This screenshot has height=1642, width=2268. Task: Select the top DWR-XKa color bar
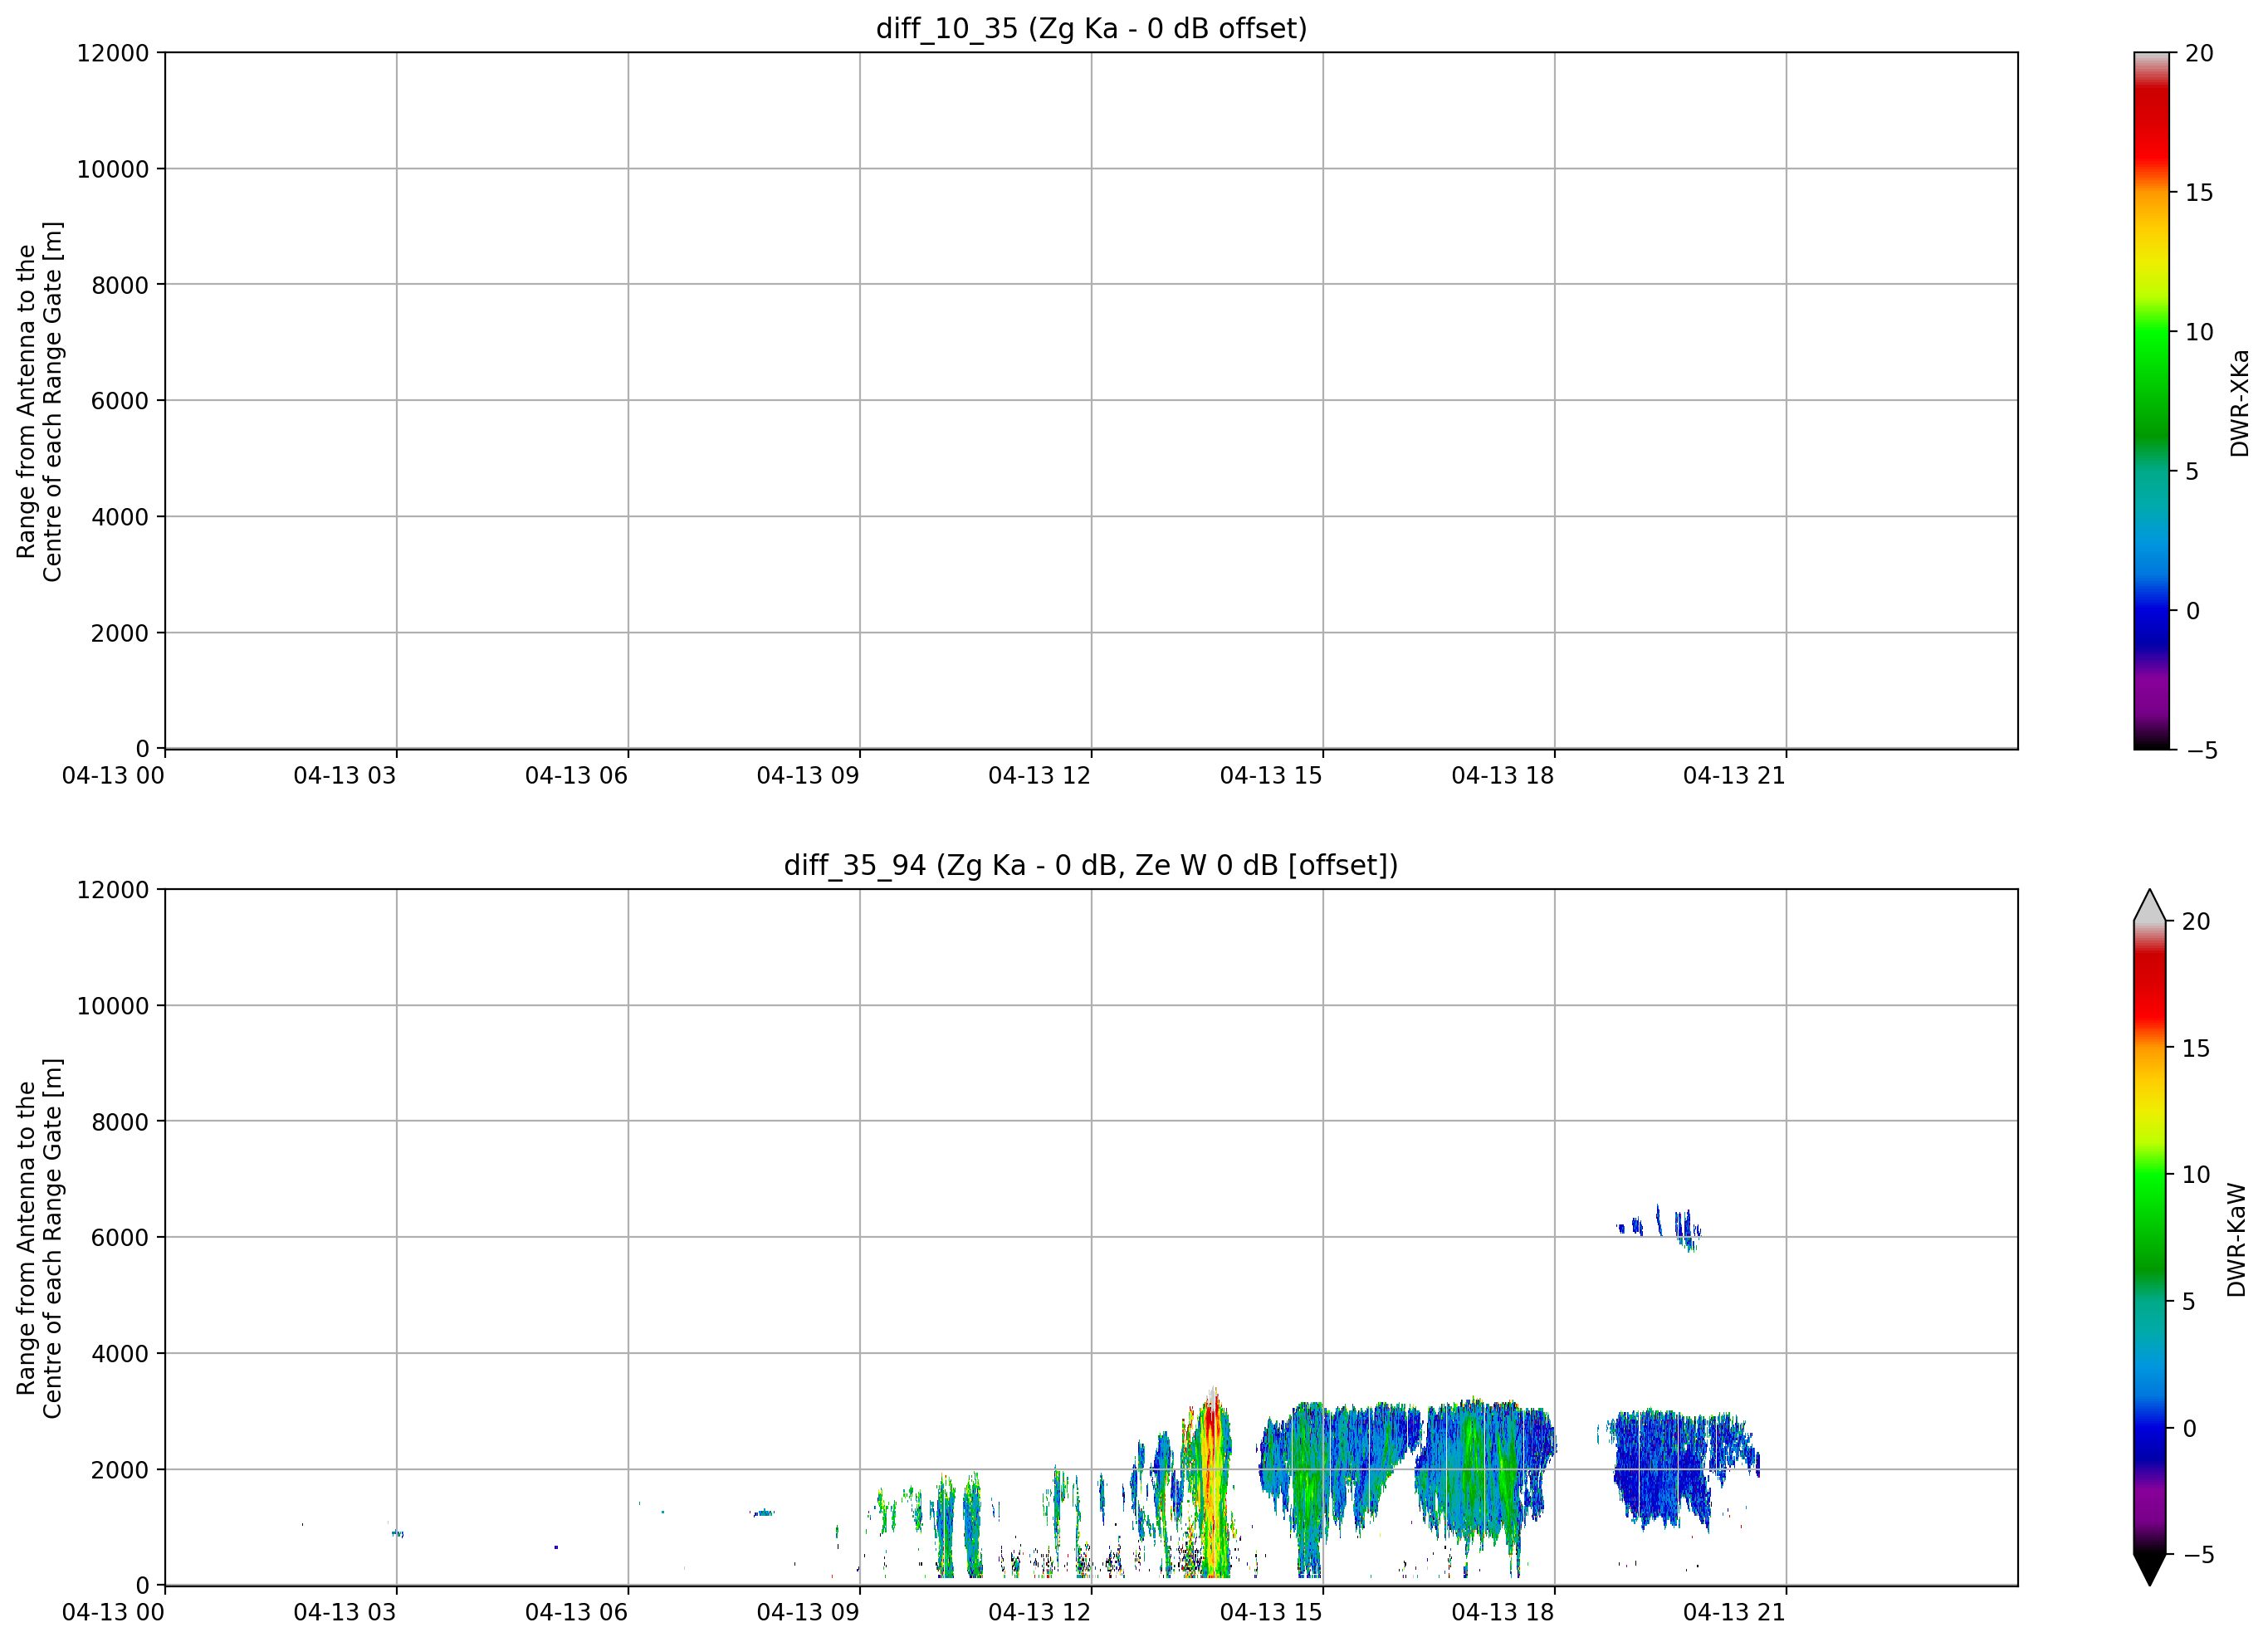tap(2151, 400)
